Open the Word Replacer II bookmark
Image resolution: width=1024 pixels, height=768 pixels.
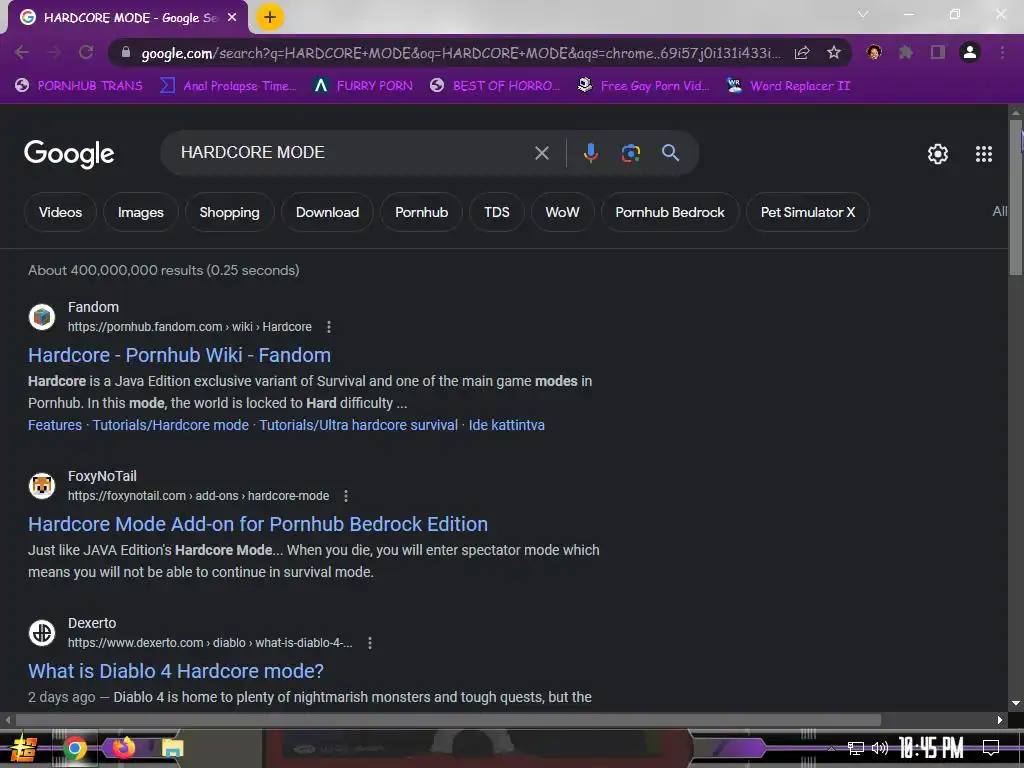coord(788,86)
